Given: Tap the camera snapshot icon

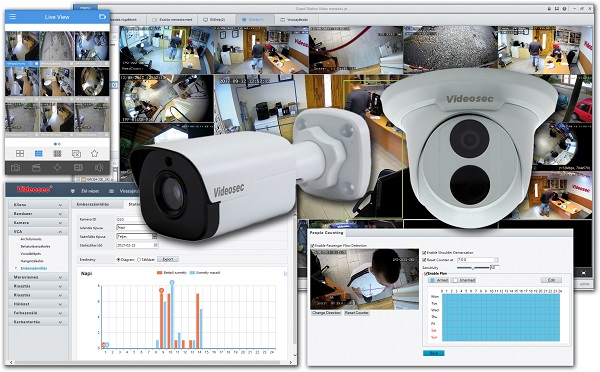Looking at the screenshot, I should tap(15, 168).
